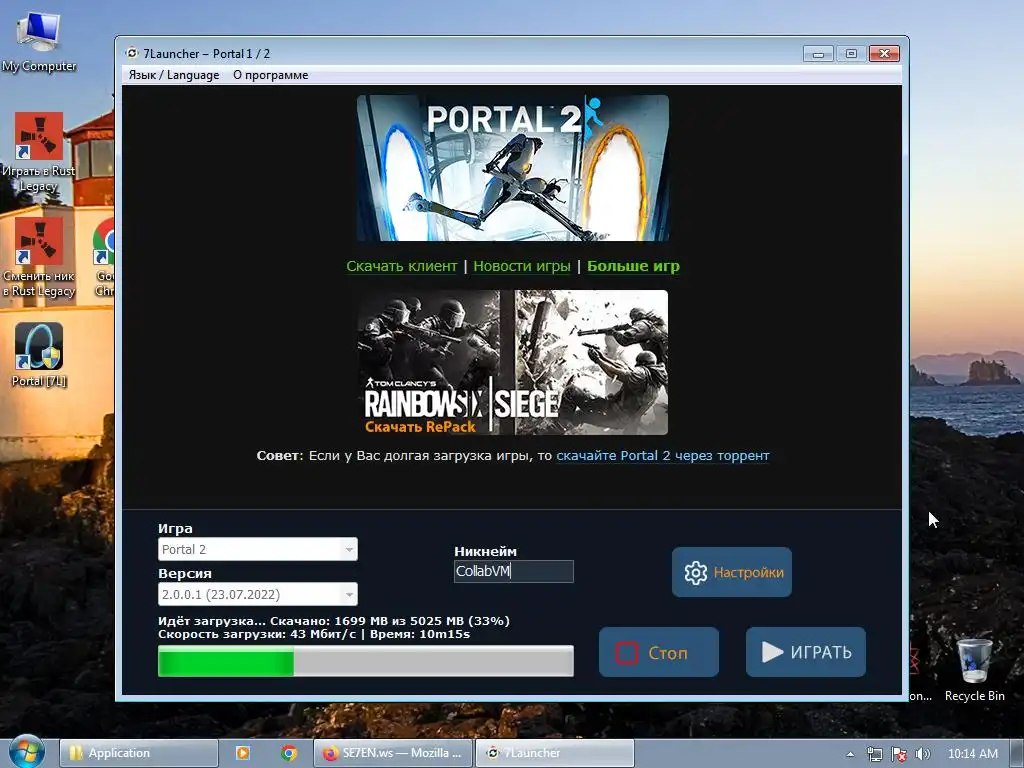Click the 10:14 AM clock

[x=972, y=754]
